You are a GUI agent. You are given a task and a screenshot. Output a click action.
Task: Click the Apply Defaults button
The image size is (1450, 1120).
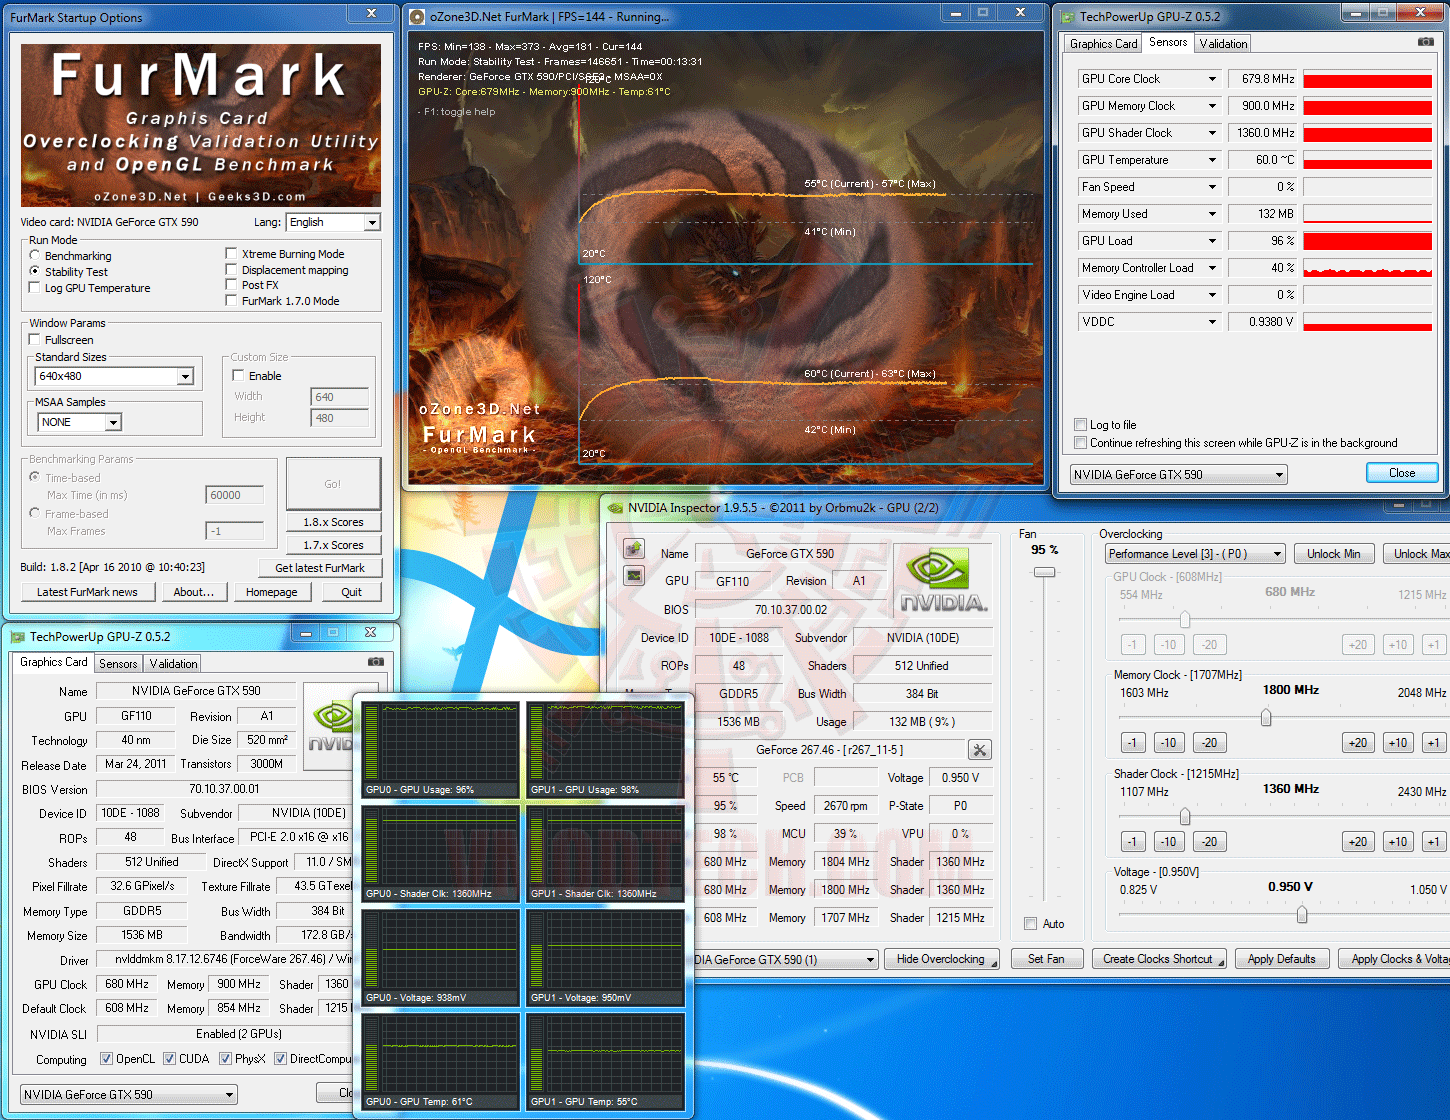[1282, 958]
